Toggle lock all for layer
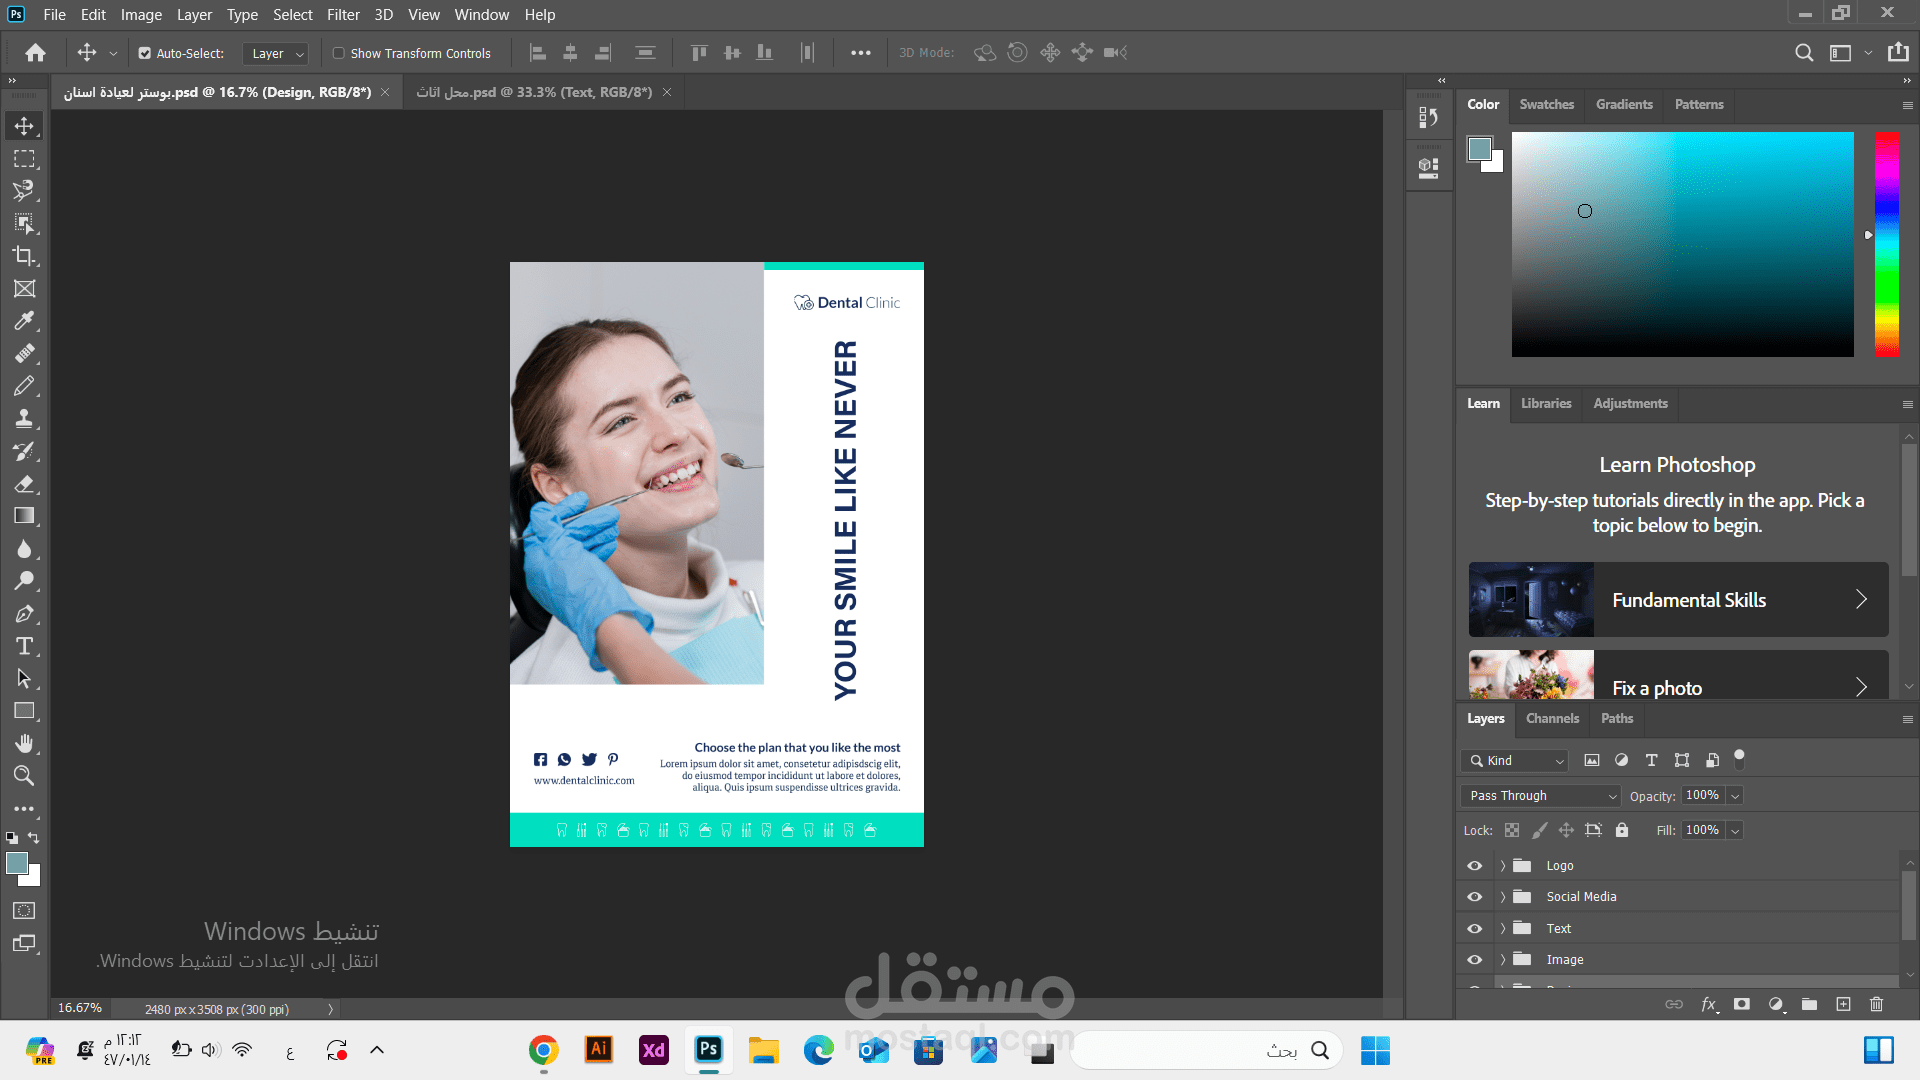The image size is (1920, 1080). (1622, 830)
